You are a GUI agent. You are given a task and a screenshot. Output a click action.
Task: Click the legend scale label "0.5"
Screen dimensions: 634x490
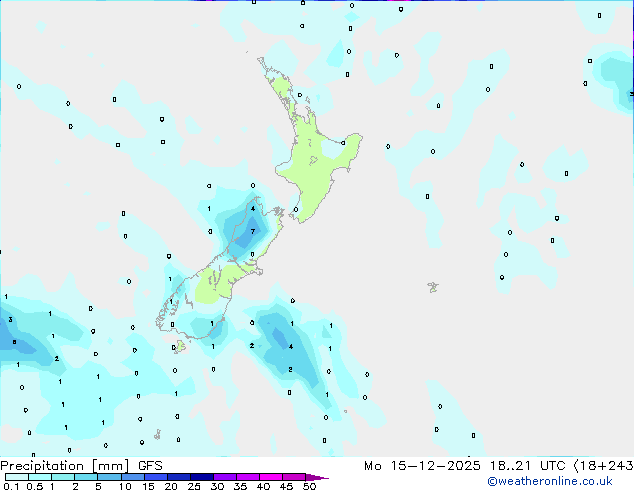(34, 486)
